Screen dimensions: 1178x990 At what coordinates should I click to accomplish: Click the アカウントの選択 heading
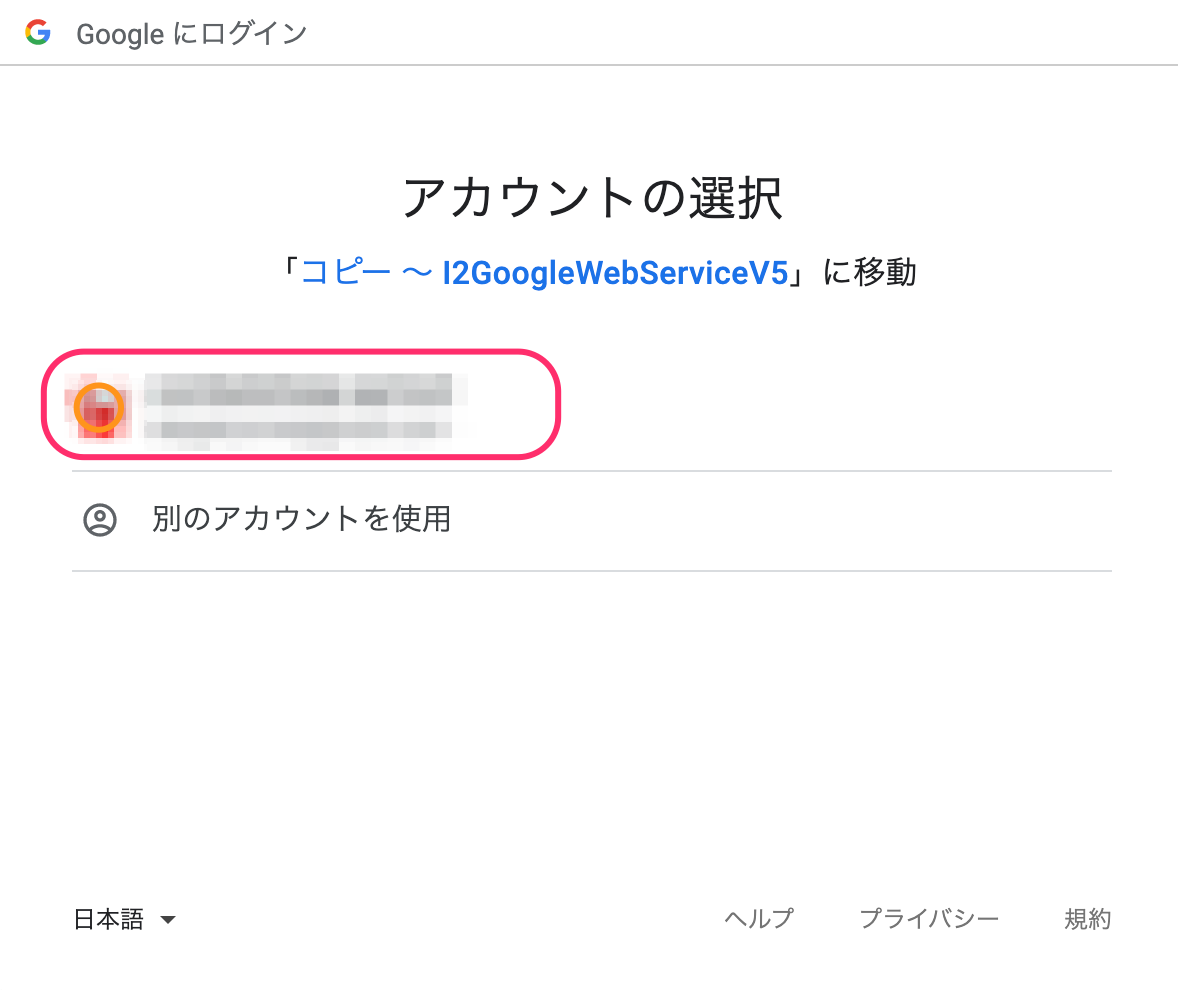[591, 198]
